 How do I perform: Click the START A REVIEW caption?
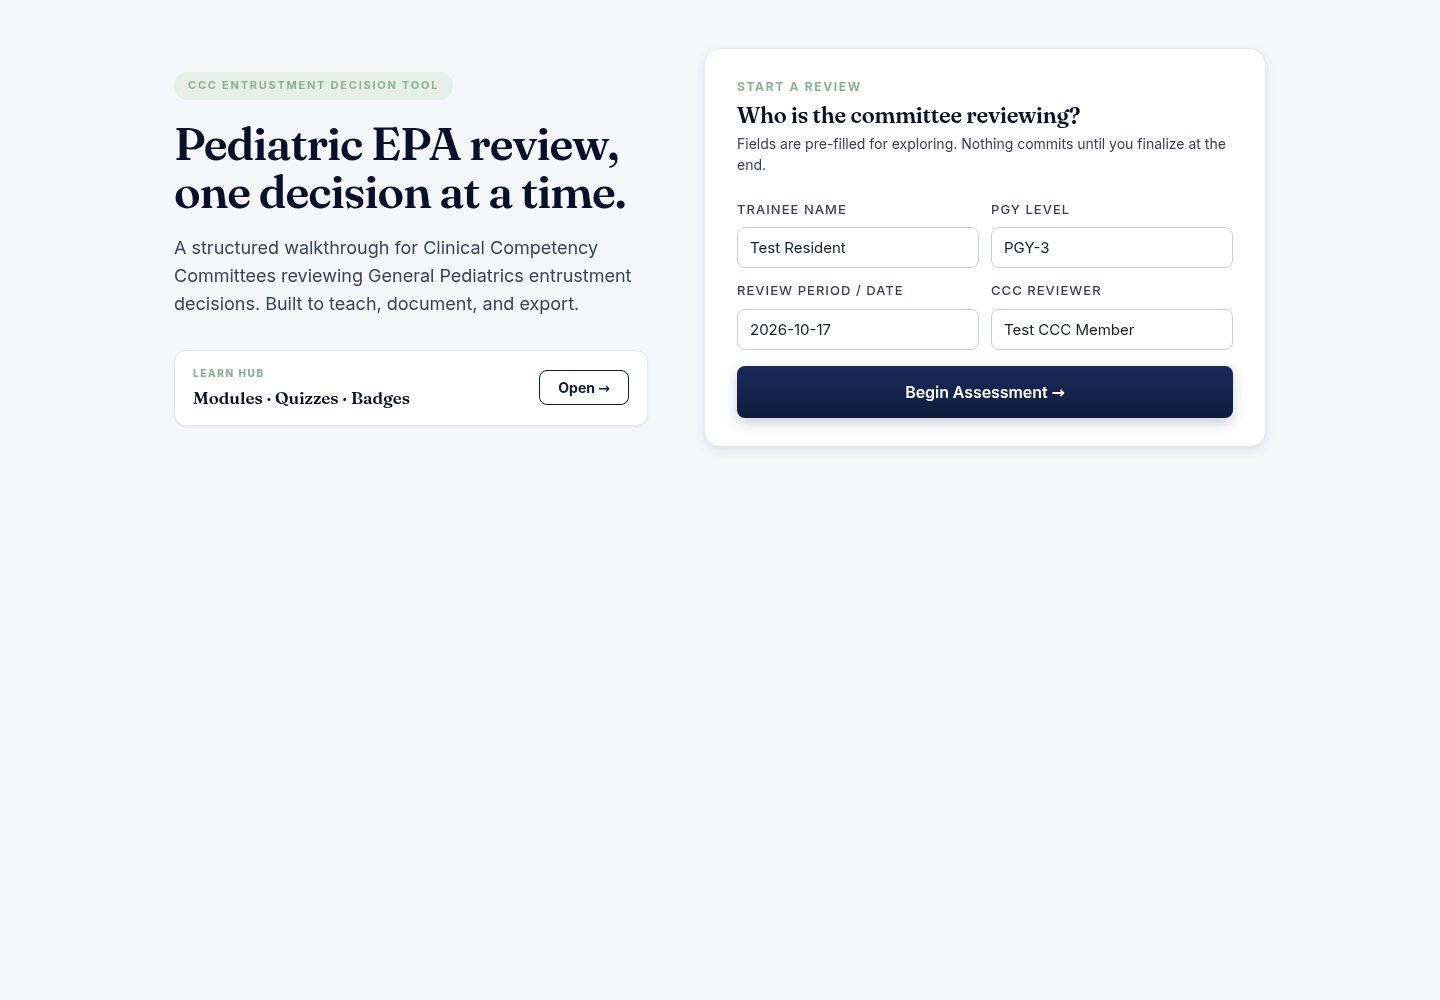(798, 87)
